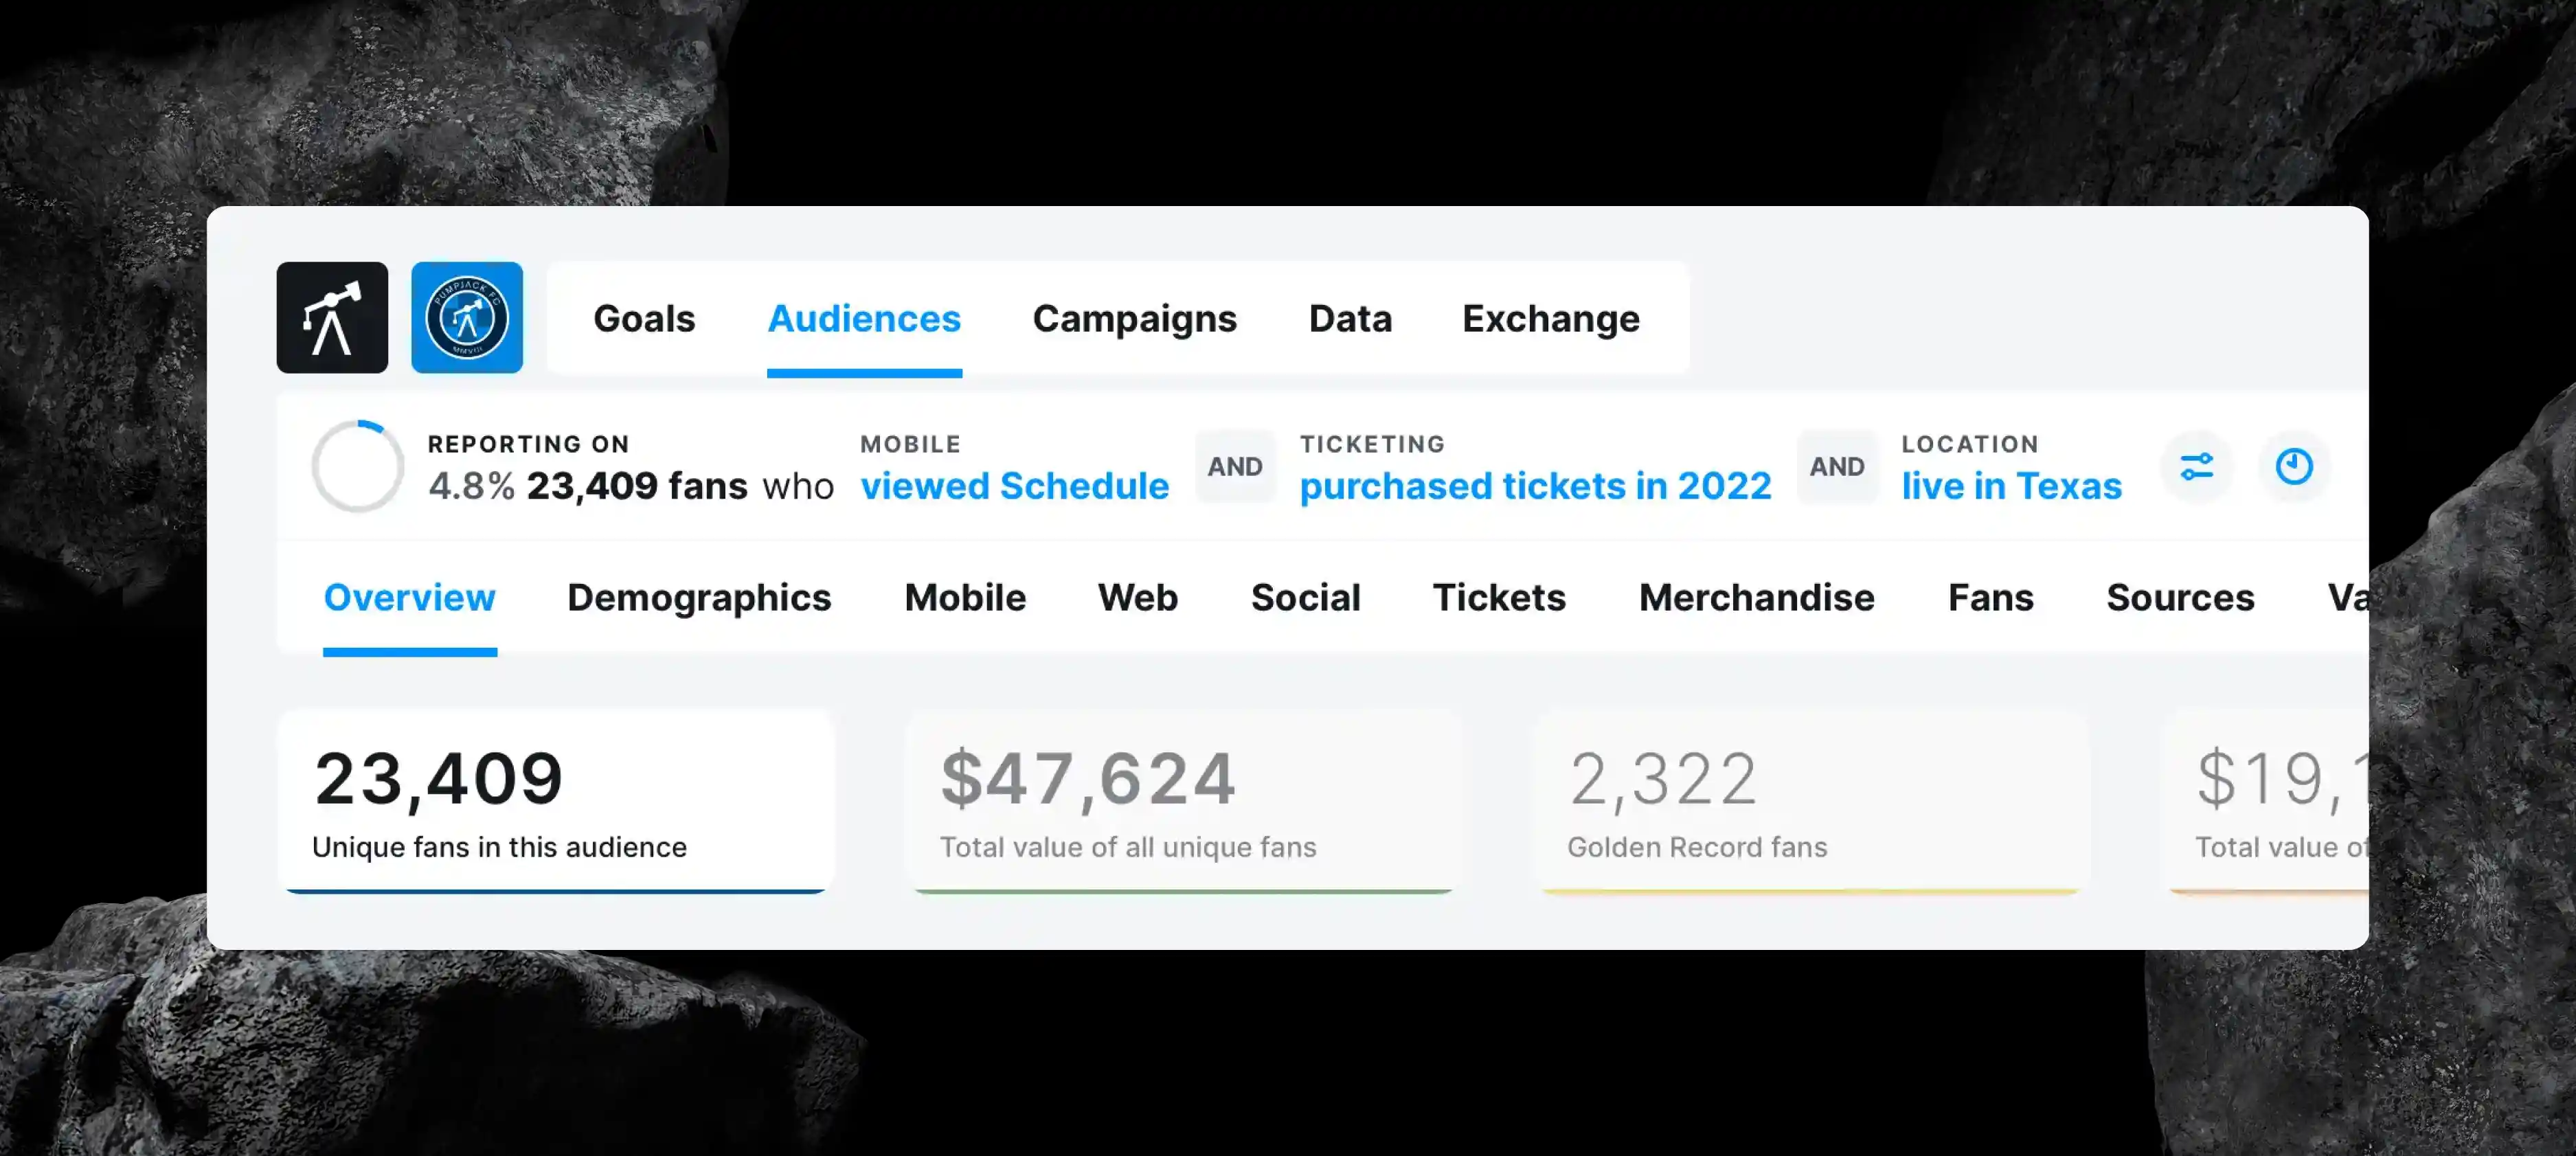This screenshot has height=1156, width=2576.
Task: Toggle the first AND operator
Action: click(x=1235, y=467)
